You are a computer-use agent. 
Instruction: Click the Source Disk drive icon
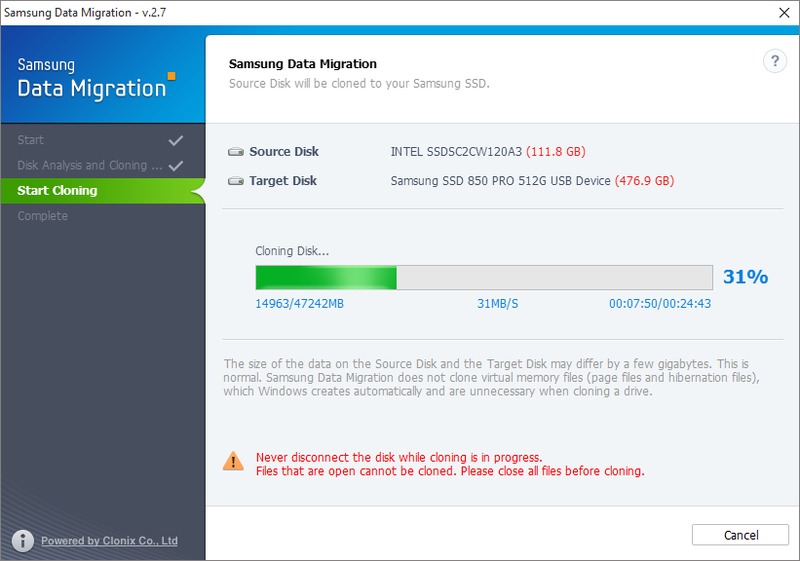pyautogui.click(x=236, y=152)
